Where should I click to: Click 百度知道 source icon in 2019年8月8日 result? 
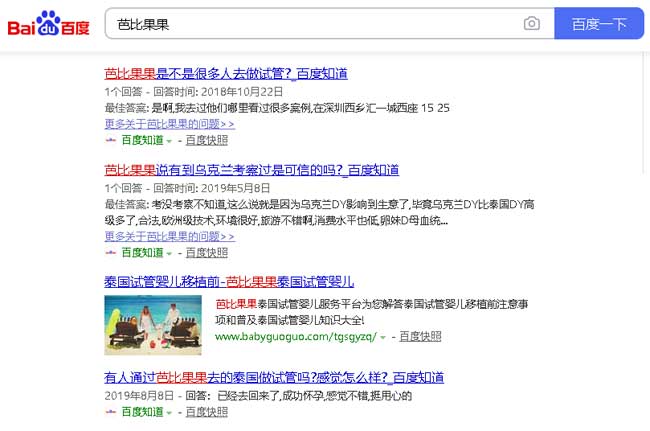[x=111, y=412]
